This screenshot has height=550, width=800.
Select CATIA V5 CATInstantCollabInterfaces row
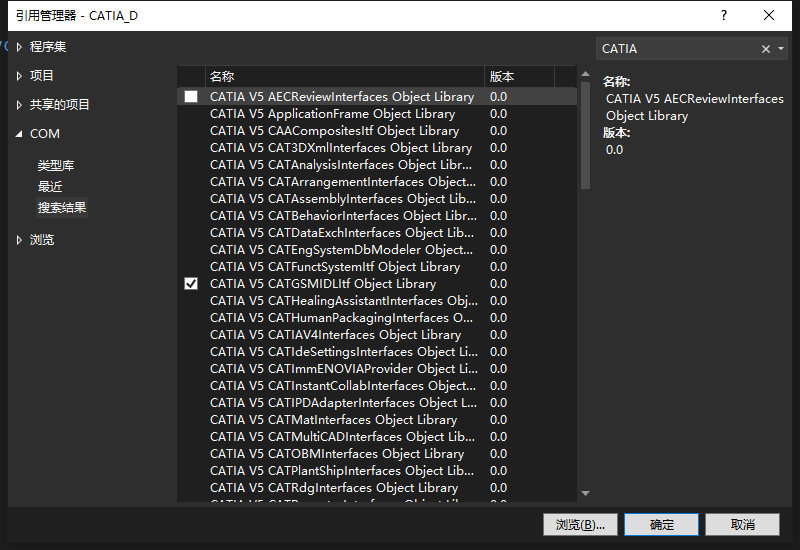(x=377, y=386)
